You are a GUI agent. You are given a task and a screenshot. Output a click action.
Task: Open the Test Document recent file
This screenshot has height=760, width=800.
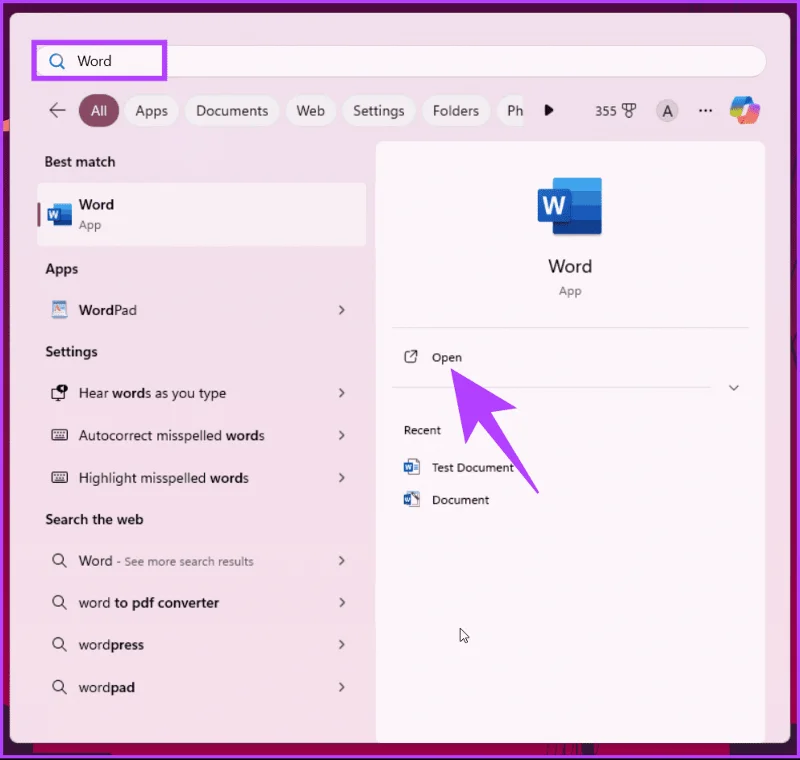pyautogui.click(x=472, y=467)
